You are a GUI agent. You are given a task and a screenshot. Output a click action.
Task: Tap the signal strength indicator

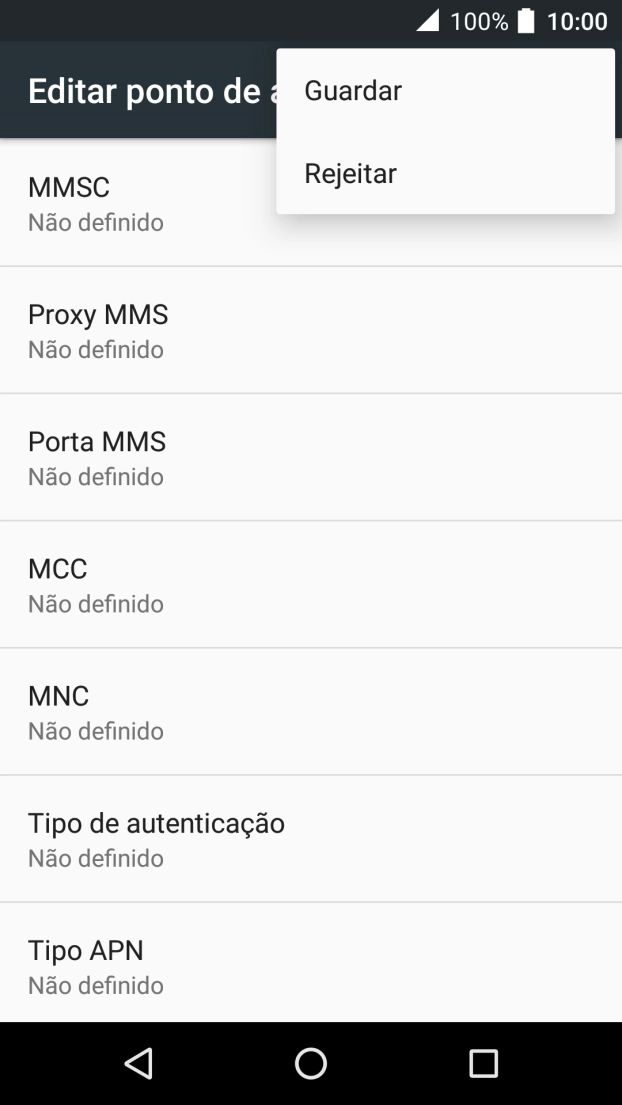[430, 20]
